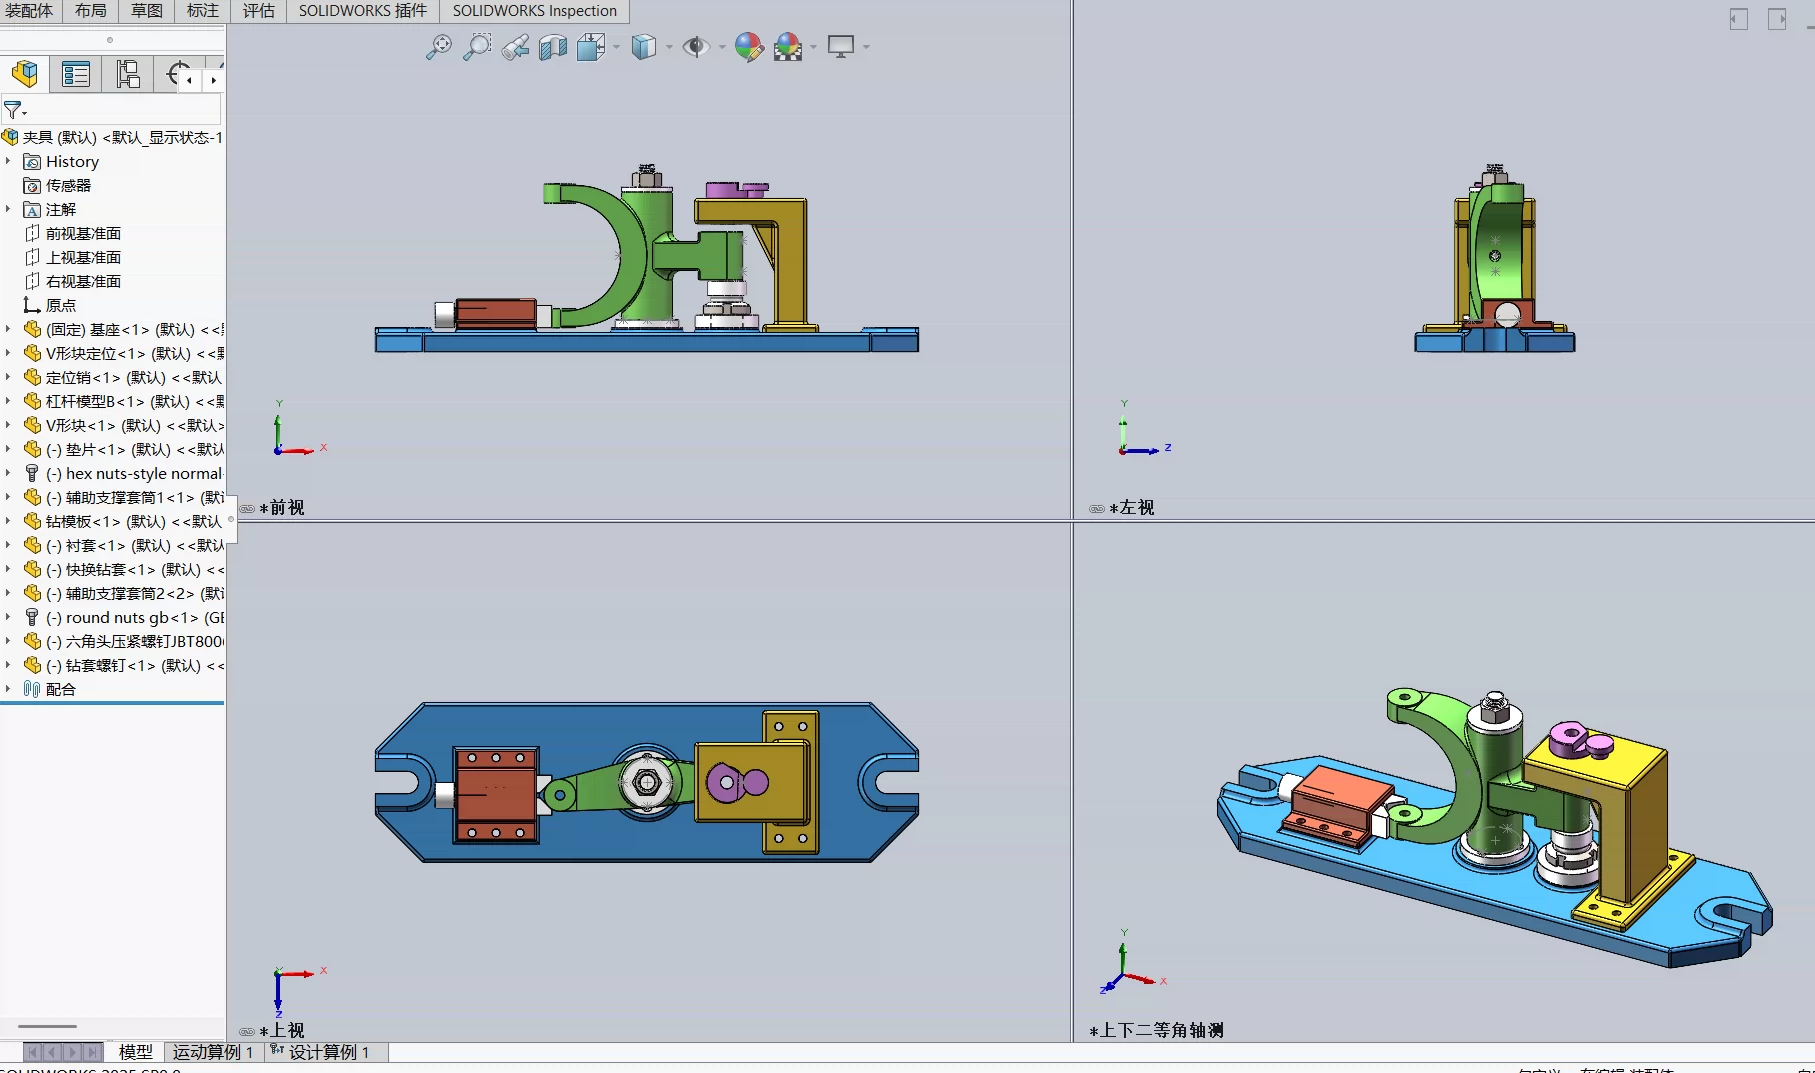Viewport: 1815px width, 1073px height.
Task: Switch to the PropertyManager panel tab
Action: tap(76, 74)
